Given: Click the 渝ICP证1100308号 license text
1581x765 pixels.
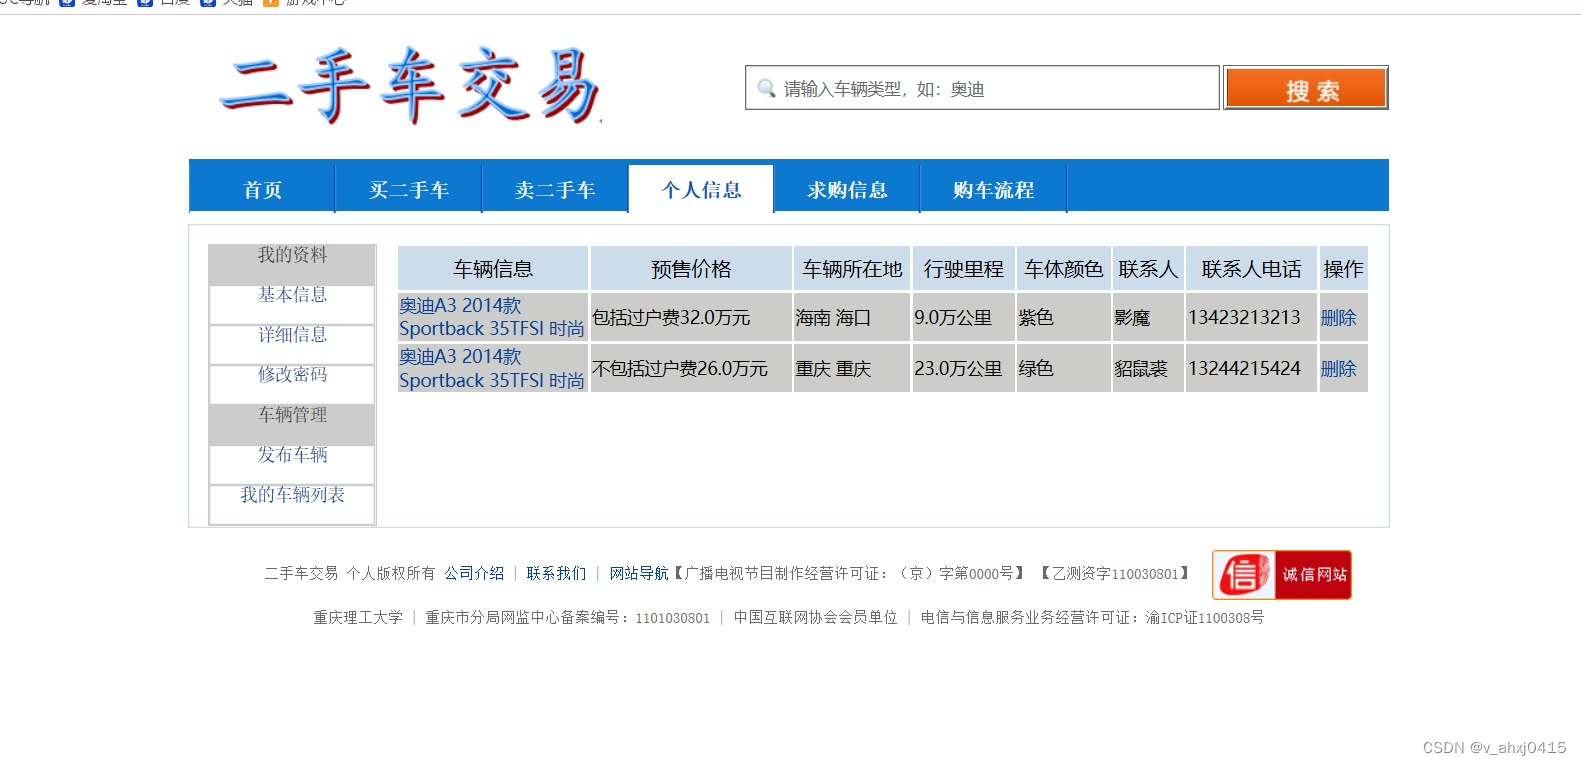Looking at the screenshot, I should pos(1204,617).
